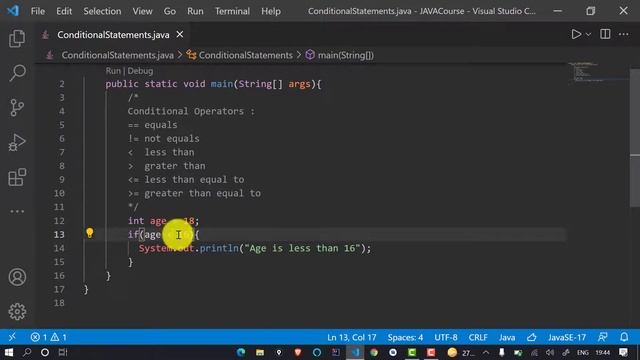Screen dimensions: 640x360
Task: Close the ConditionalStatements.java tab
Action: (180, 35)
